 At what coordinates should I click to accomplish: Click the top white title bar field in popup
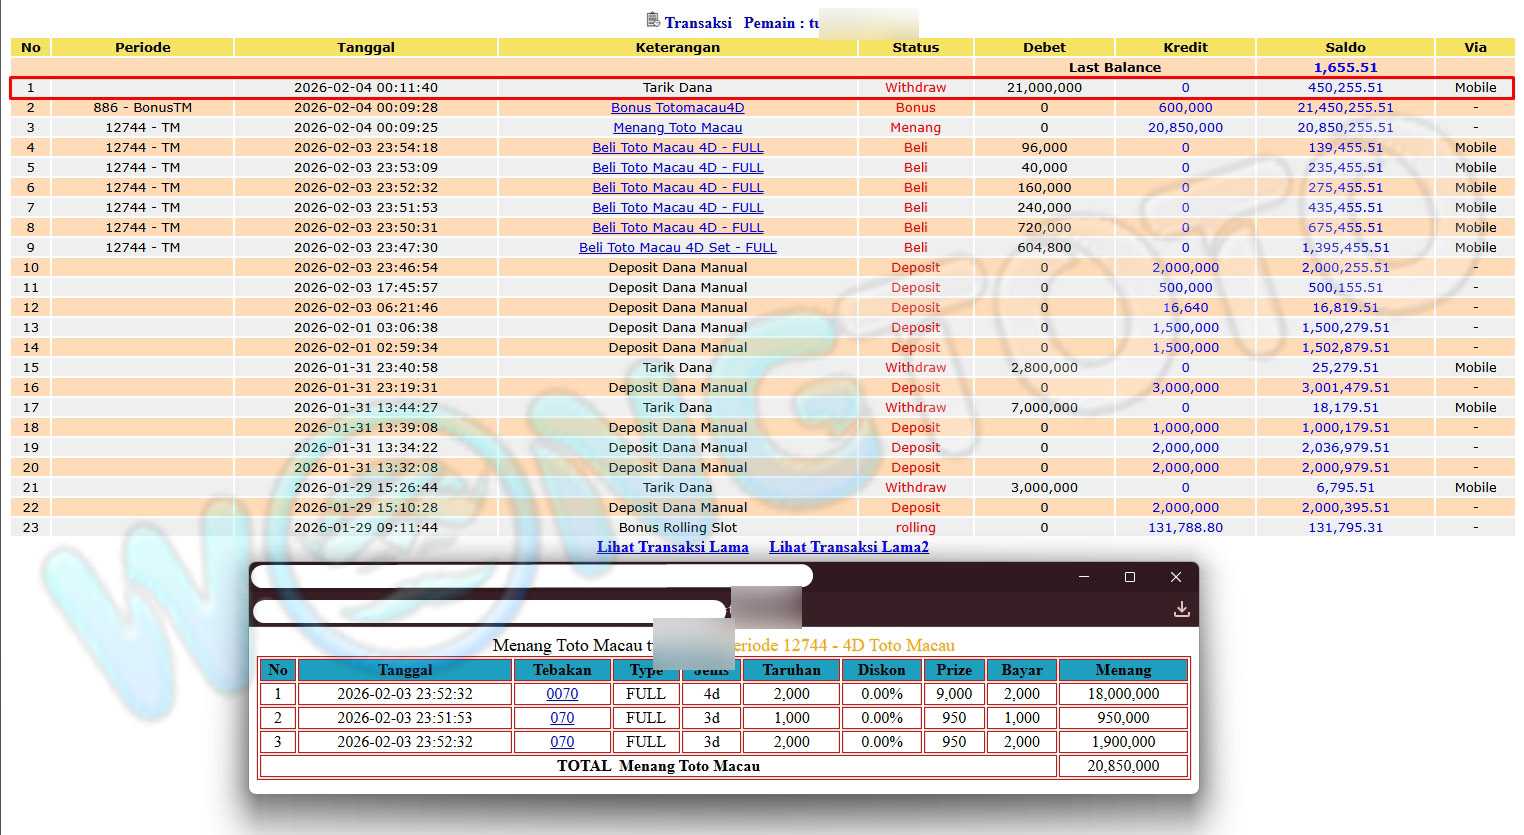[x=530, y=577]
